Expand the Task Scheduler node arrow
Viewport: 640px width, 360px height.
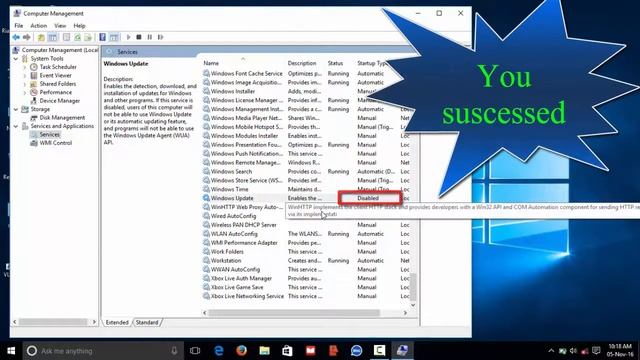point(24,67)
